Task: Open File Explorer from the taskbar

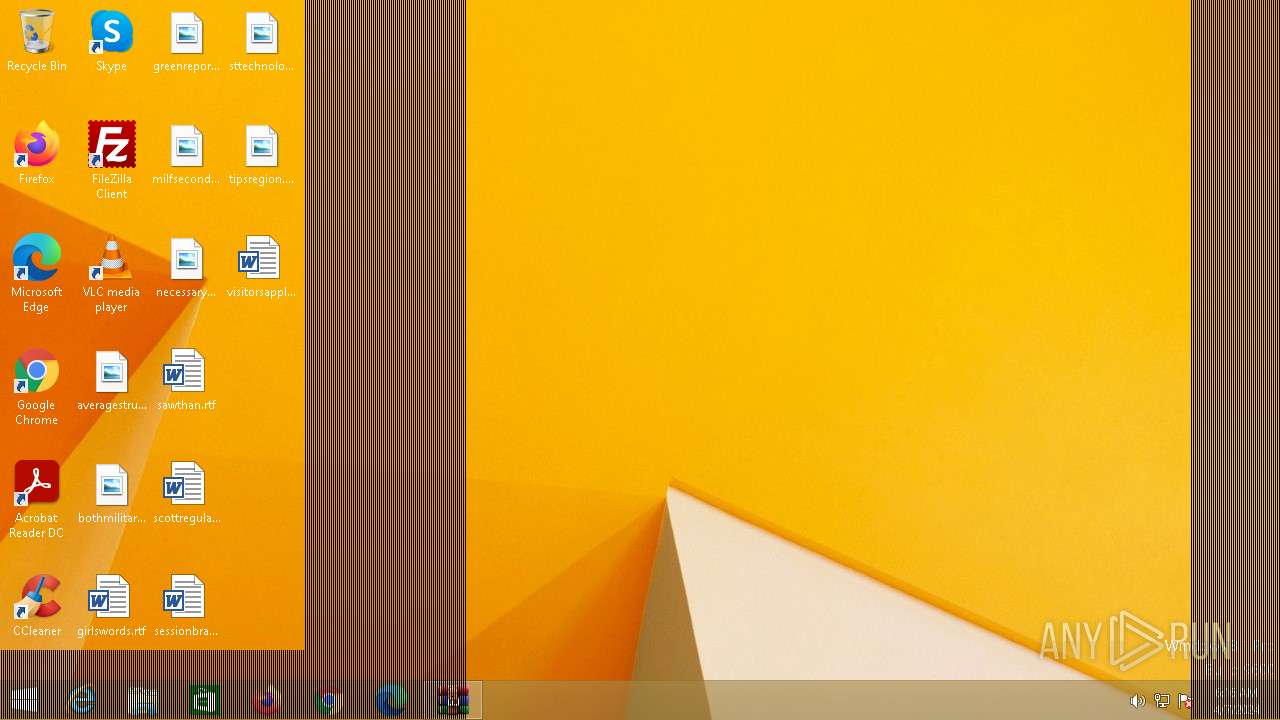Action: 143,701
